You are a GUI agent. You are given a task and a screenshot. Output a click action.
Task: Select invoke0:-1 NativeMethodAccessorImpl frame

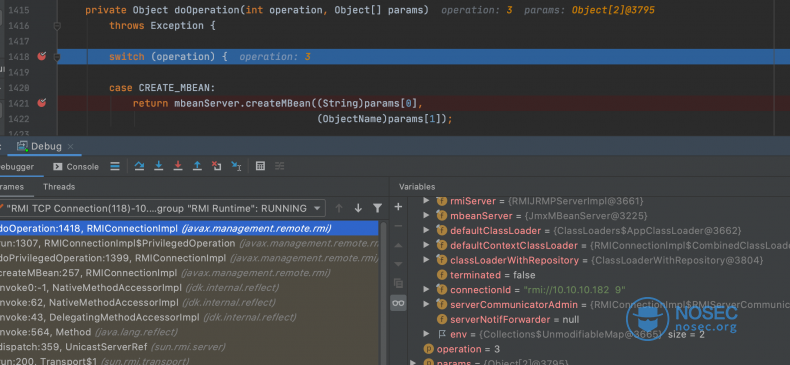click(x=189, y=288)
